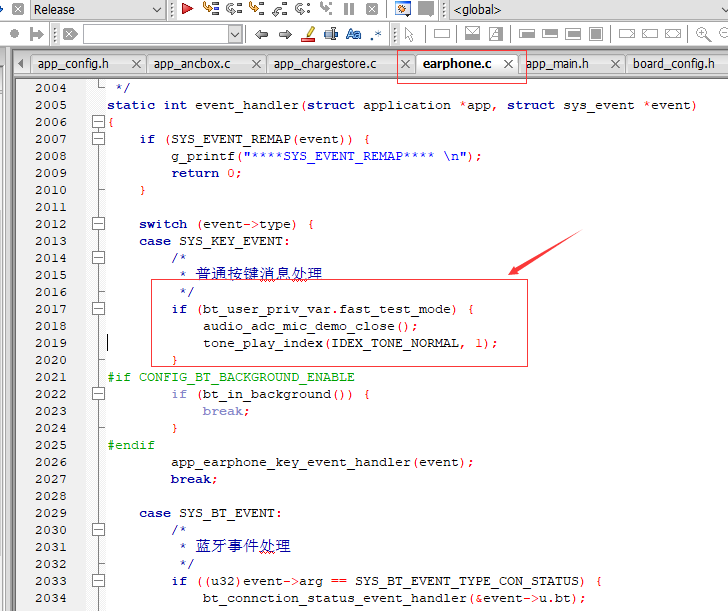Collapse the function body fold at line 2006
728x611 pixels.
coord(98,122)
